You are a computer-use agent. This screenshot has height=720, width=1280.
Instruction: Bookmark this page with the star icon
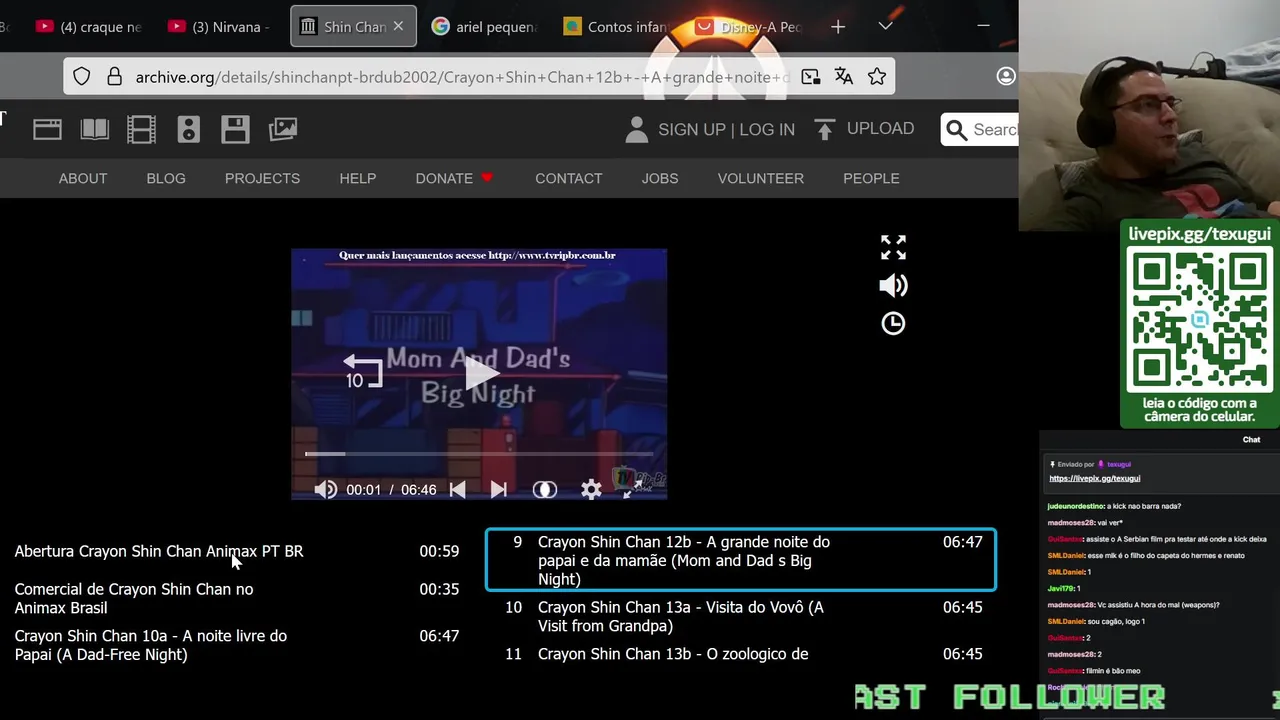(x=877, y=77)
